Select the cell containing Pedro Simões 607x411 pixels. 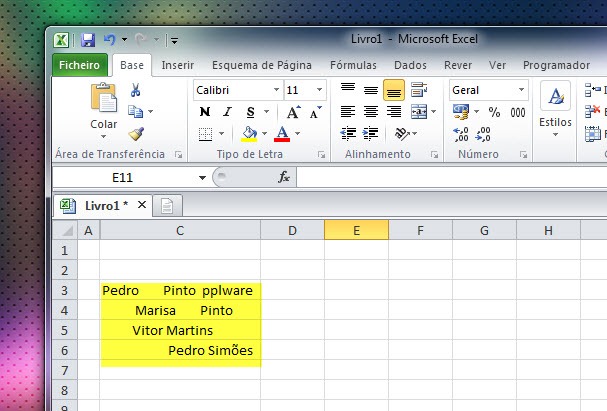click(x=180, y=350)
